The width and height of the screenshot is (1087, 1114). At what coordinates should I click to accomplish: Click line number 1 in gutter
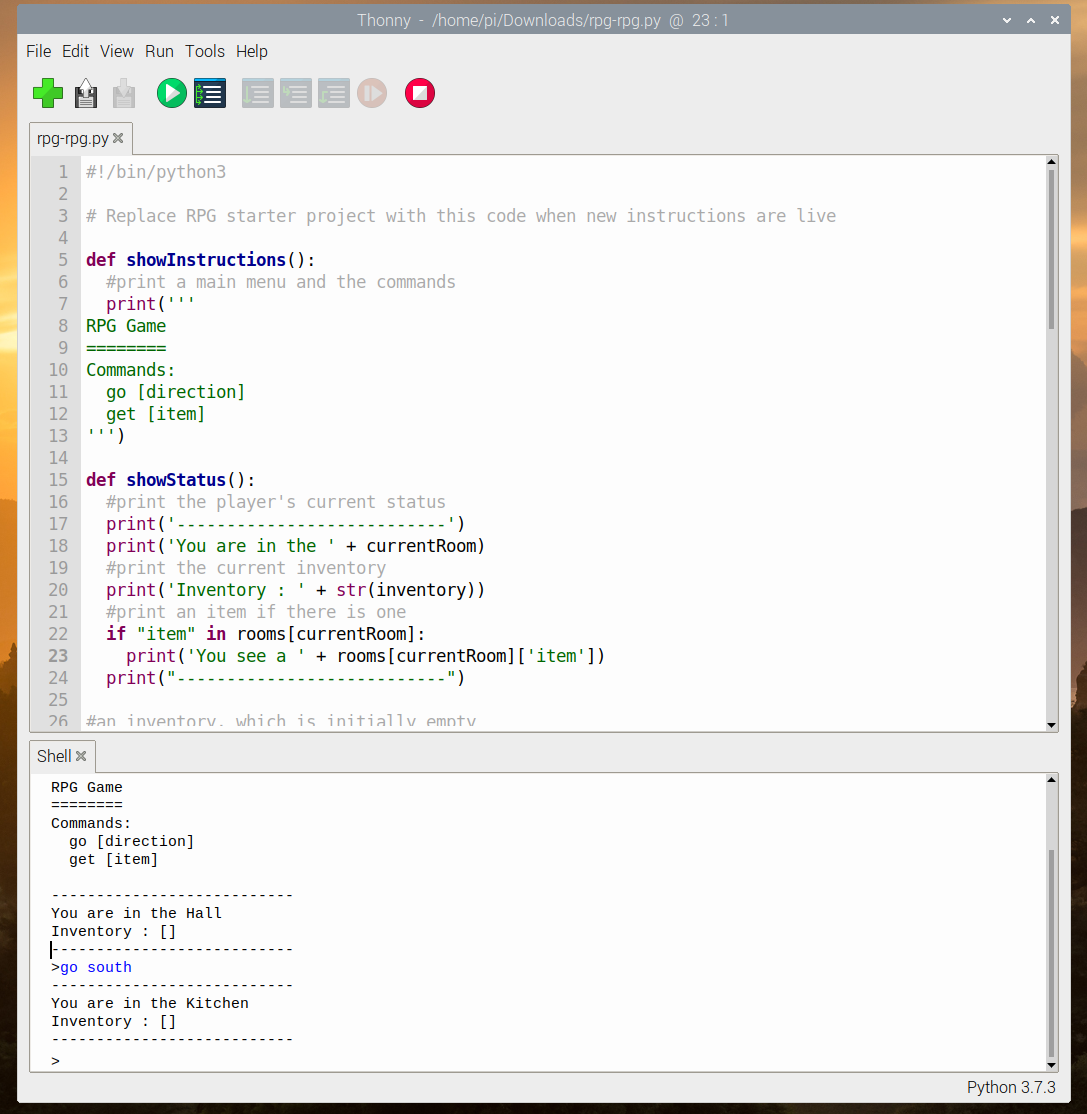tap(63, 171)
